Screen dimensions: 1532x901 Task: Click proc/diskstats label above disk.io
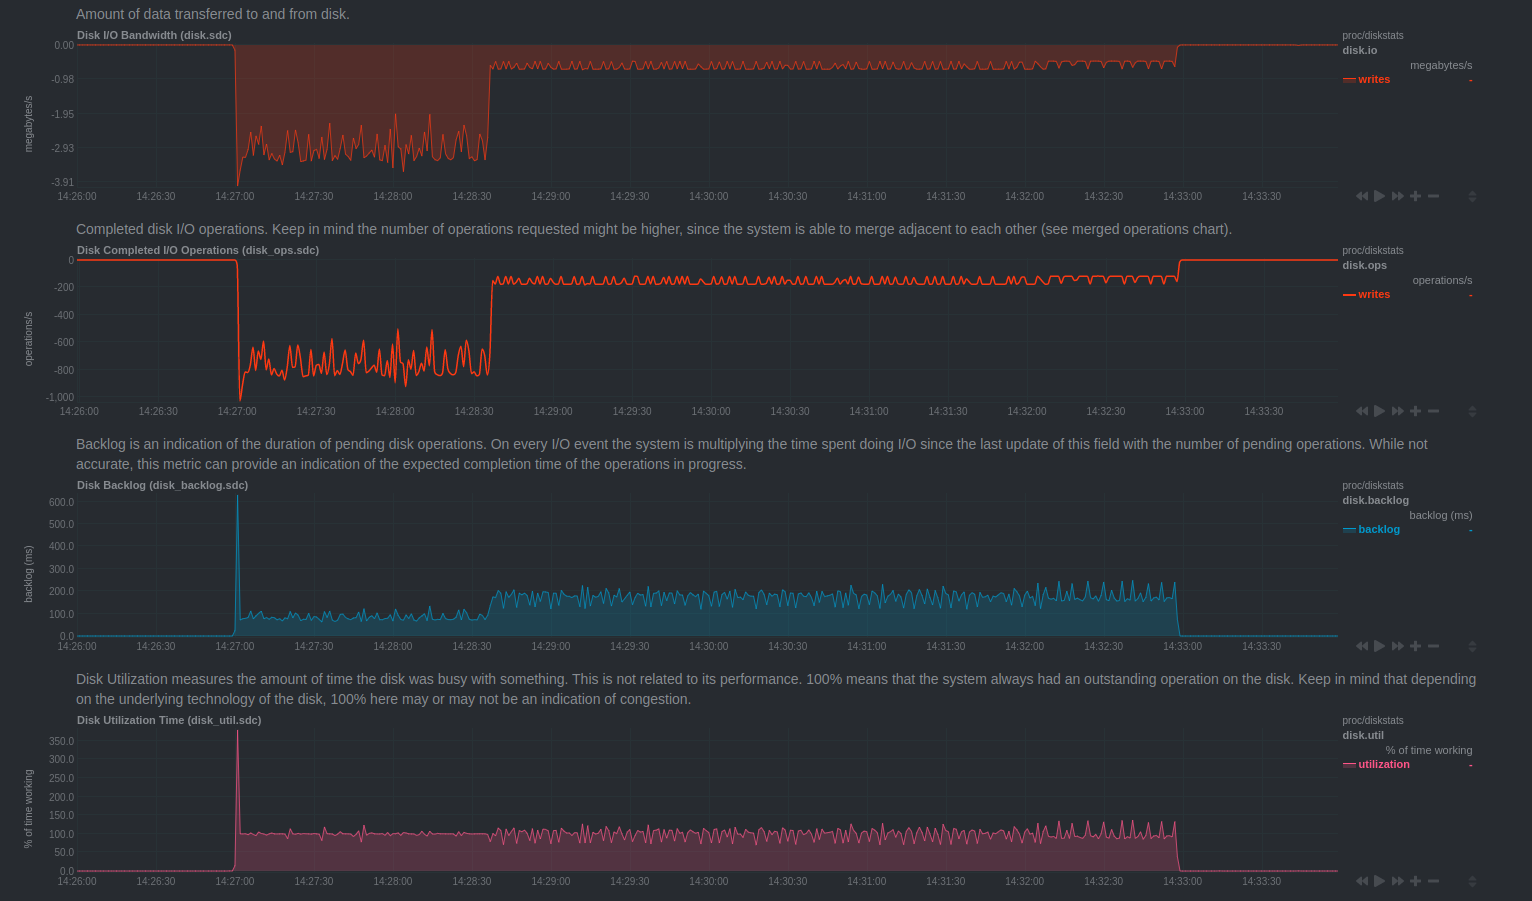coord(1372,35)
